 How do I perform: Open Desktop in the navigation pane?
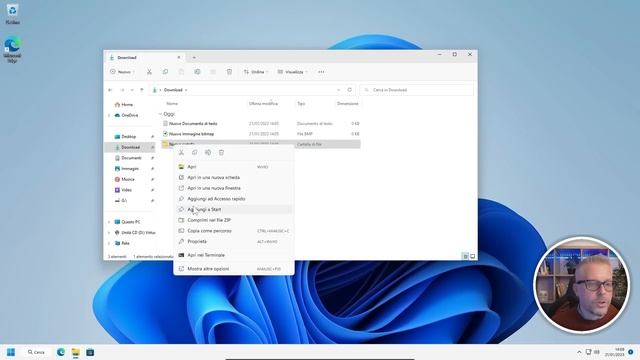click(126, 137)
